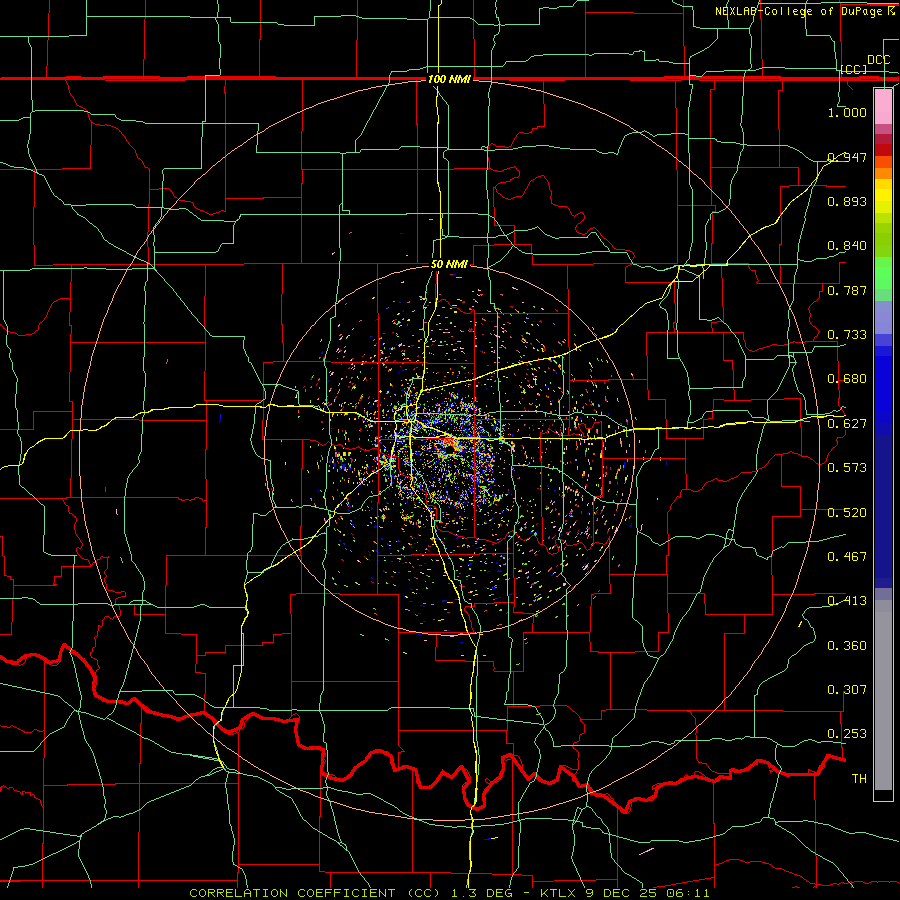Click the 0.627 legend value
Image resolution: width=900 pixels, height=900 pixels.
tap(847, 424)
